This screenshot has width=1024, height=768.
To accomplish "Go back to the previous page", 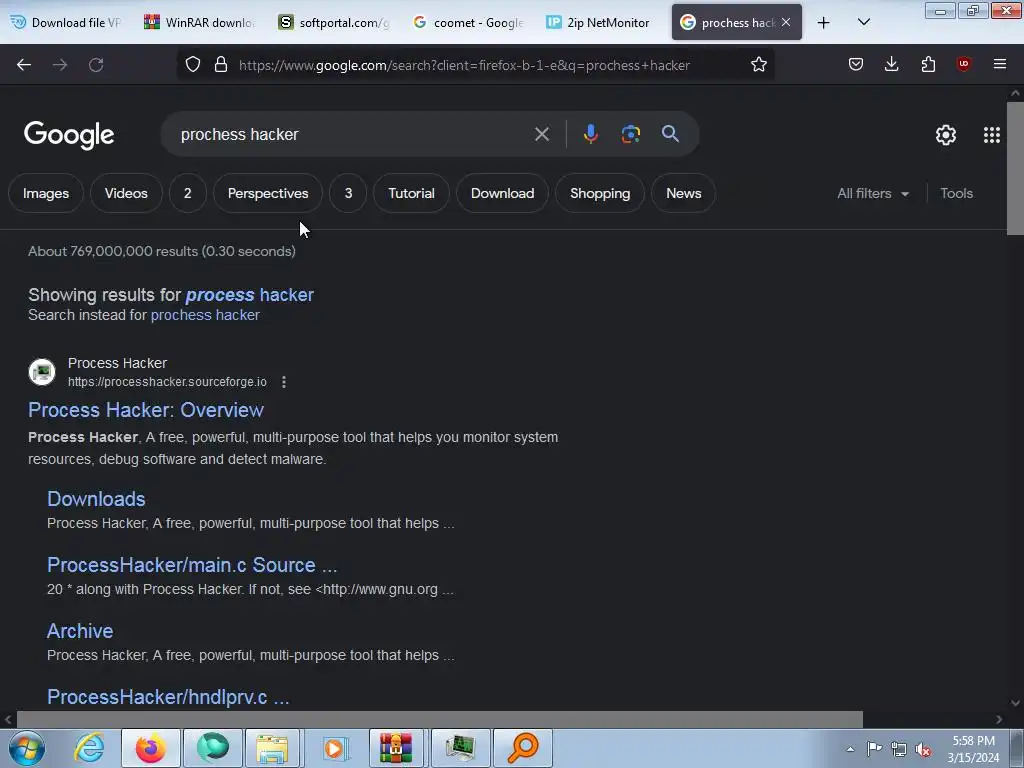I will point(24,65).
